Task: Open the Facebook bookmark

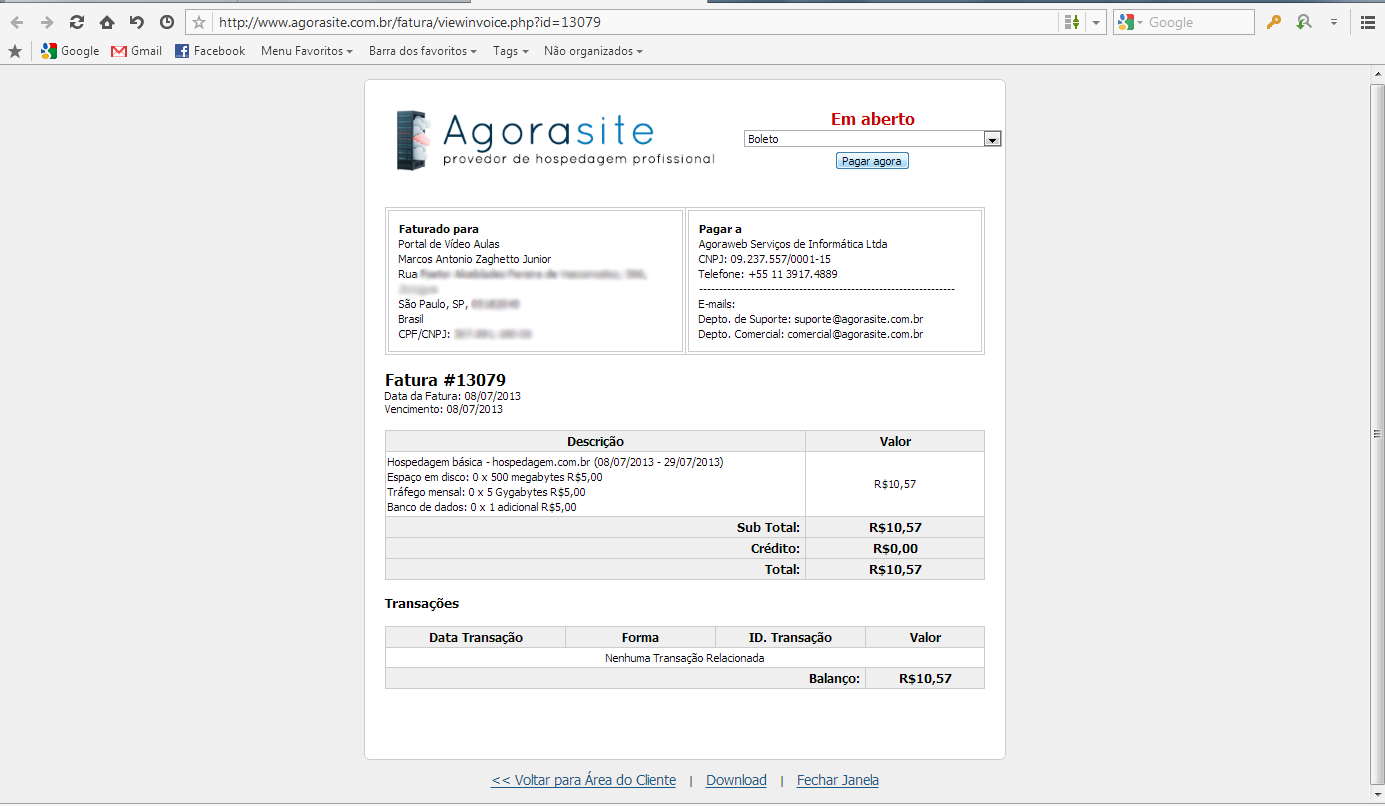Action: (x=210, y=51)
